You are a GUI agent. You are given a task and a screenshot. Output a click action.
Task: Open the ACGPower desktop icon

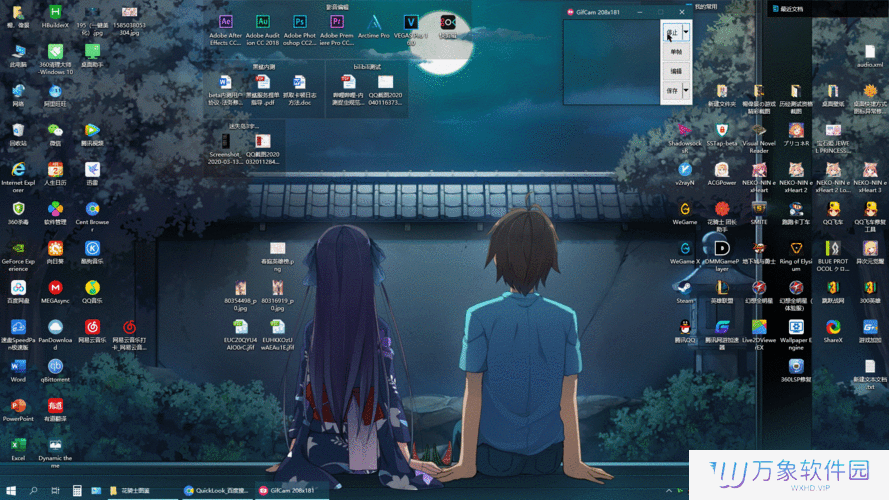click(722, 174)
